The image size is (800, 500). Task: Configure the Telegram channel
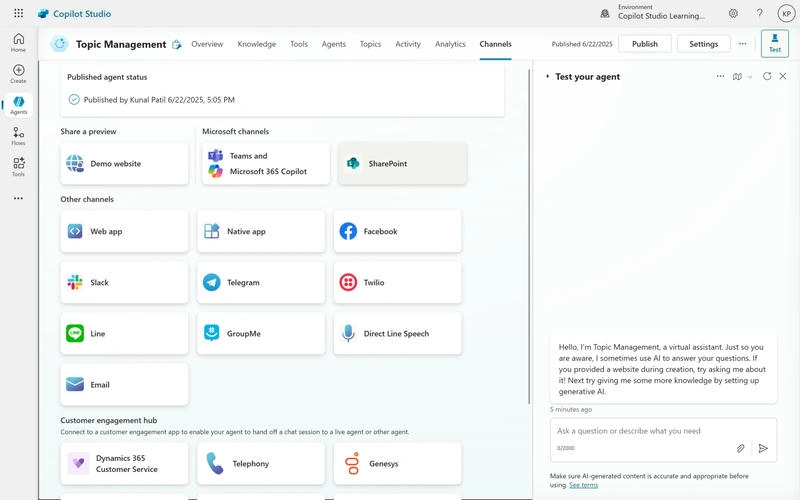click(x=261, y=282)
